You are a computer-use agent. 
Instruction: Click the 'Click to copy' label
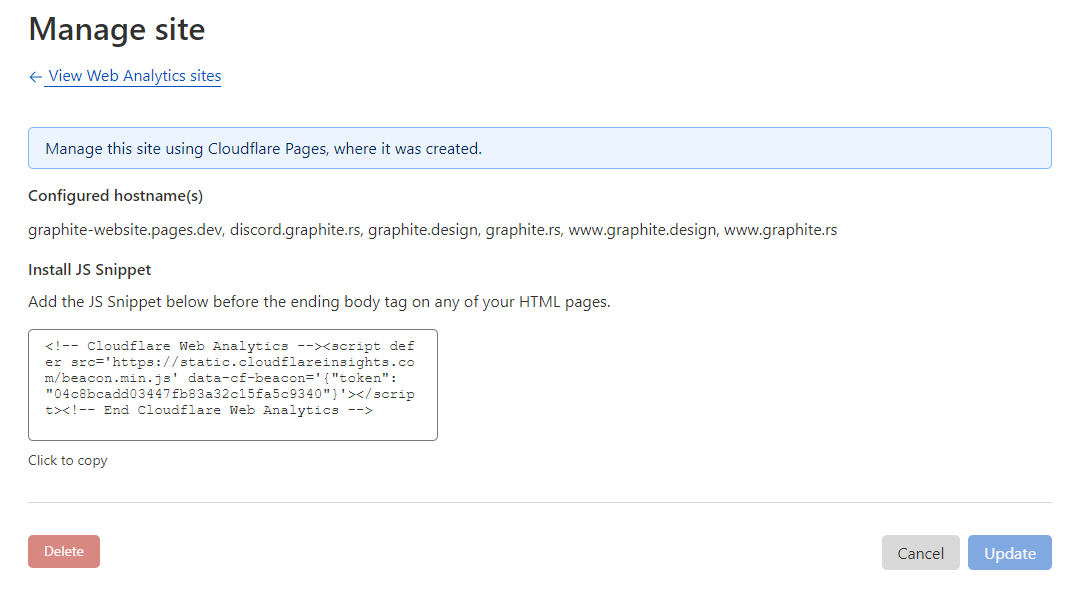pos(68,461)
